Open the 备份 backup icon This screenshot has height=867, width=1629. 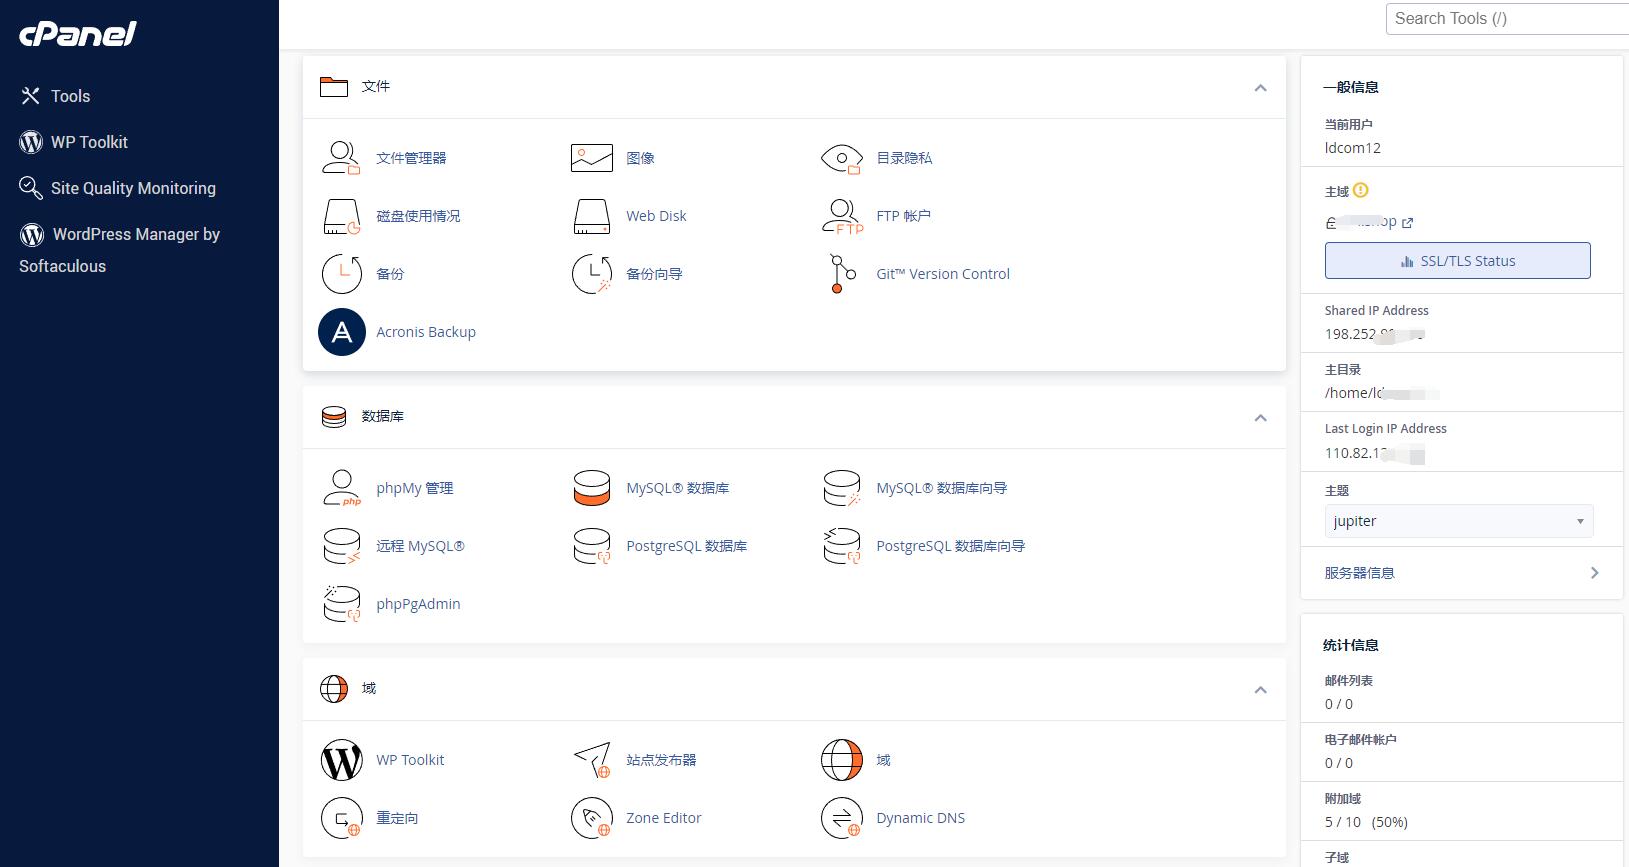[x=341, y=274]
